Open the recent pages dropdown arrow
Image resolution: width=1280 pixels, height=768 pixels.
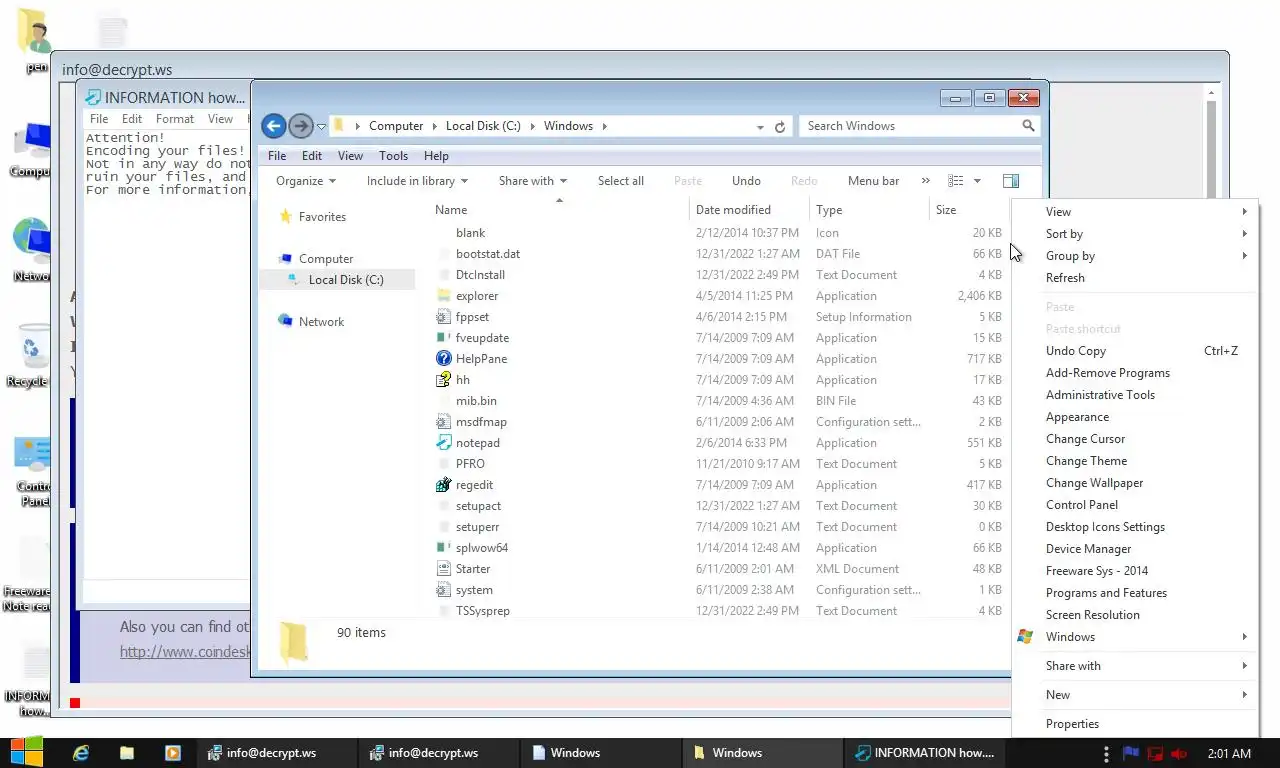tap(321, 127)
